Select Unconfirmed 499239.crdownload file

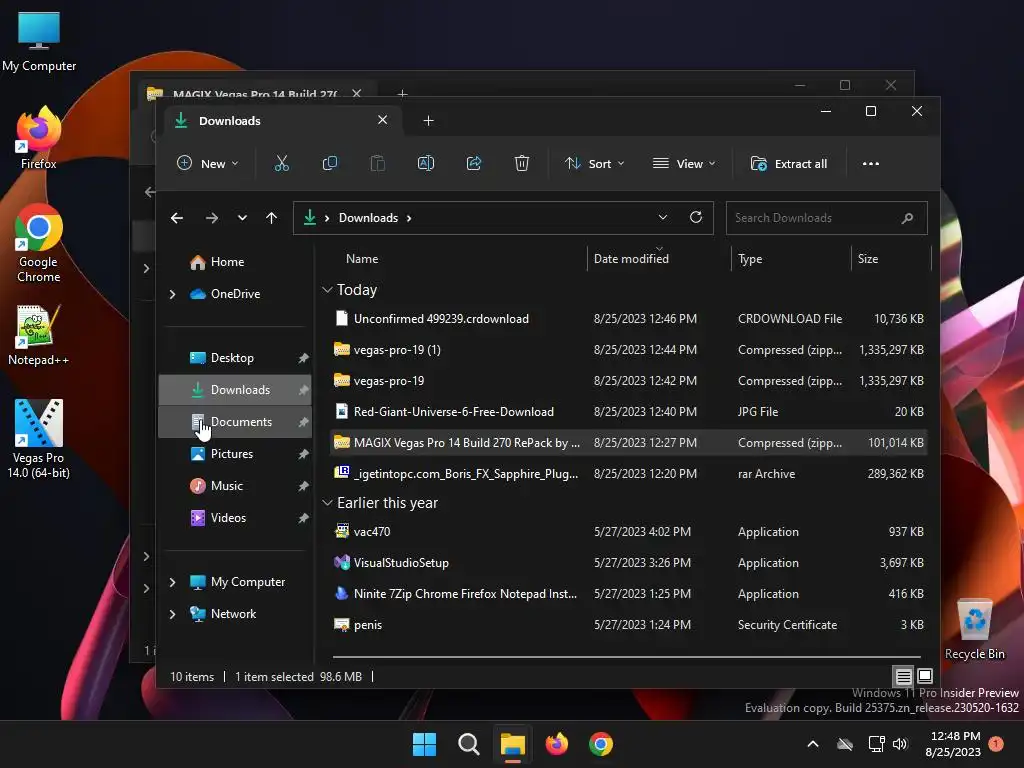click(628, 319)
